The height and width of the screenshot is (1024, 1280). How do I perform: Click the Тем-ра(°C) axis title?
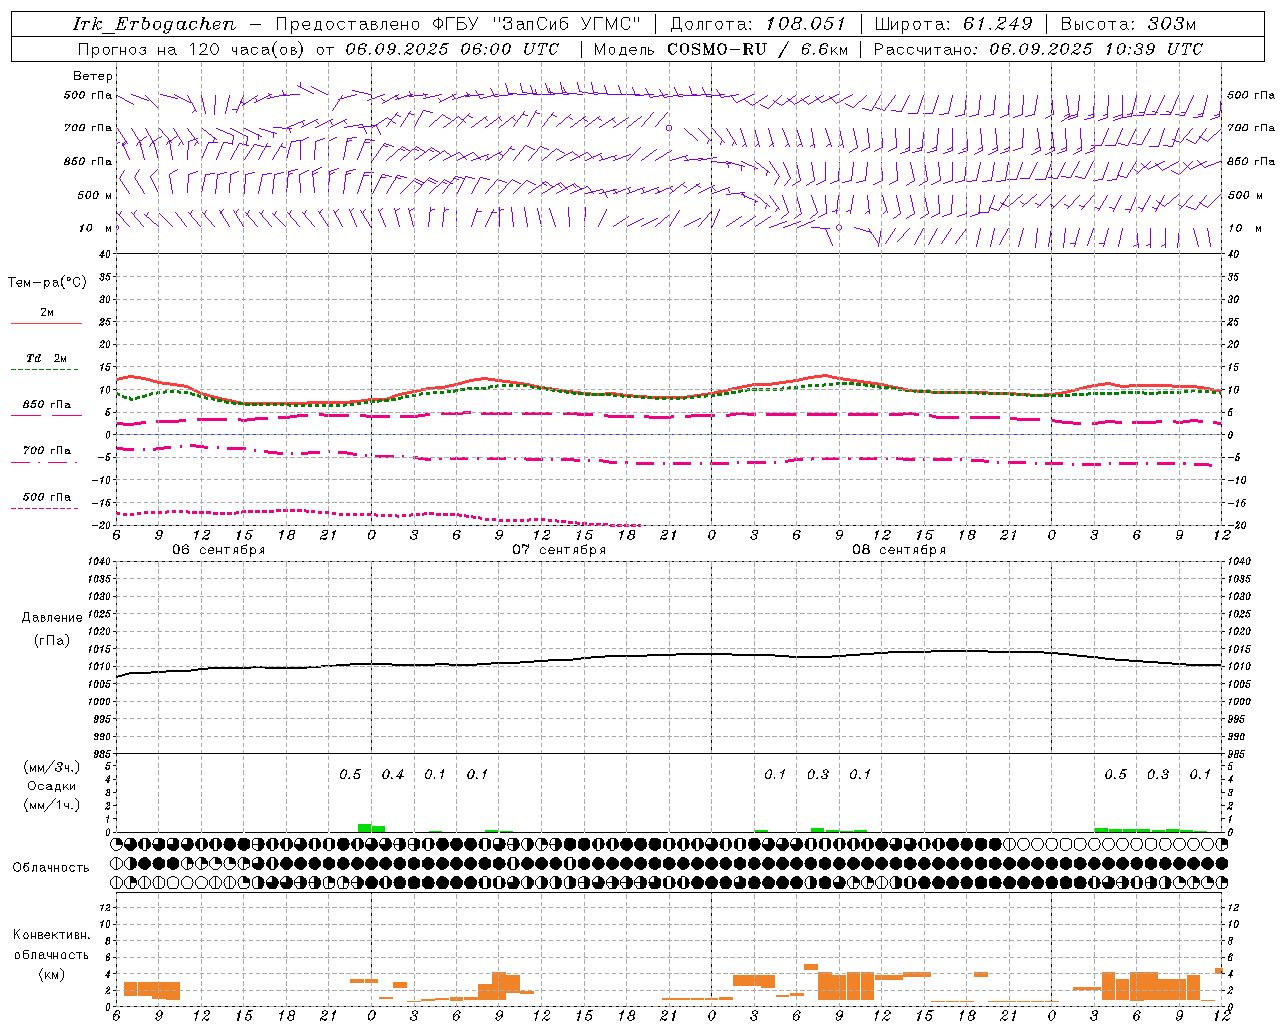tap(47, 282)
